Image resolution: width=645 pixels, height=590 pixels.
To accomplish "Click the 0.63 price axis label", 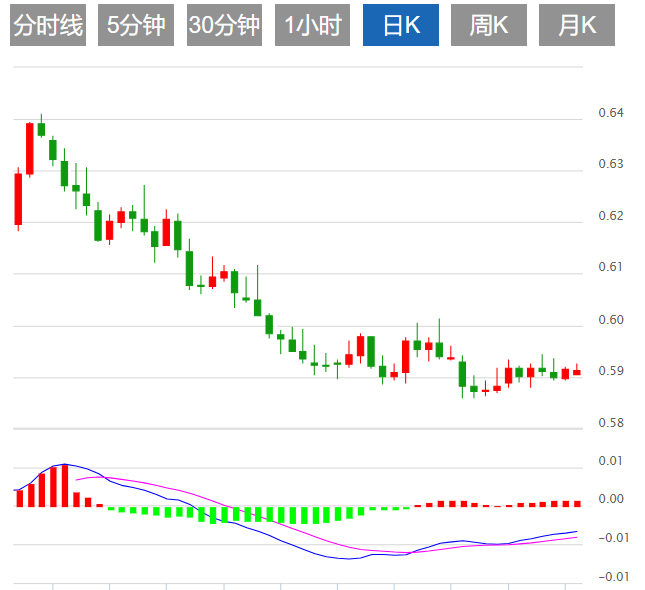I will coord(611,164).
